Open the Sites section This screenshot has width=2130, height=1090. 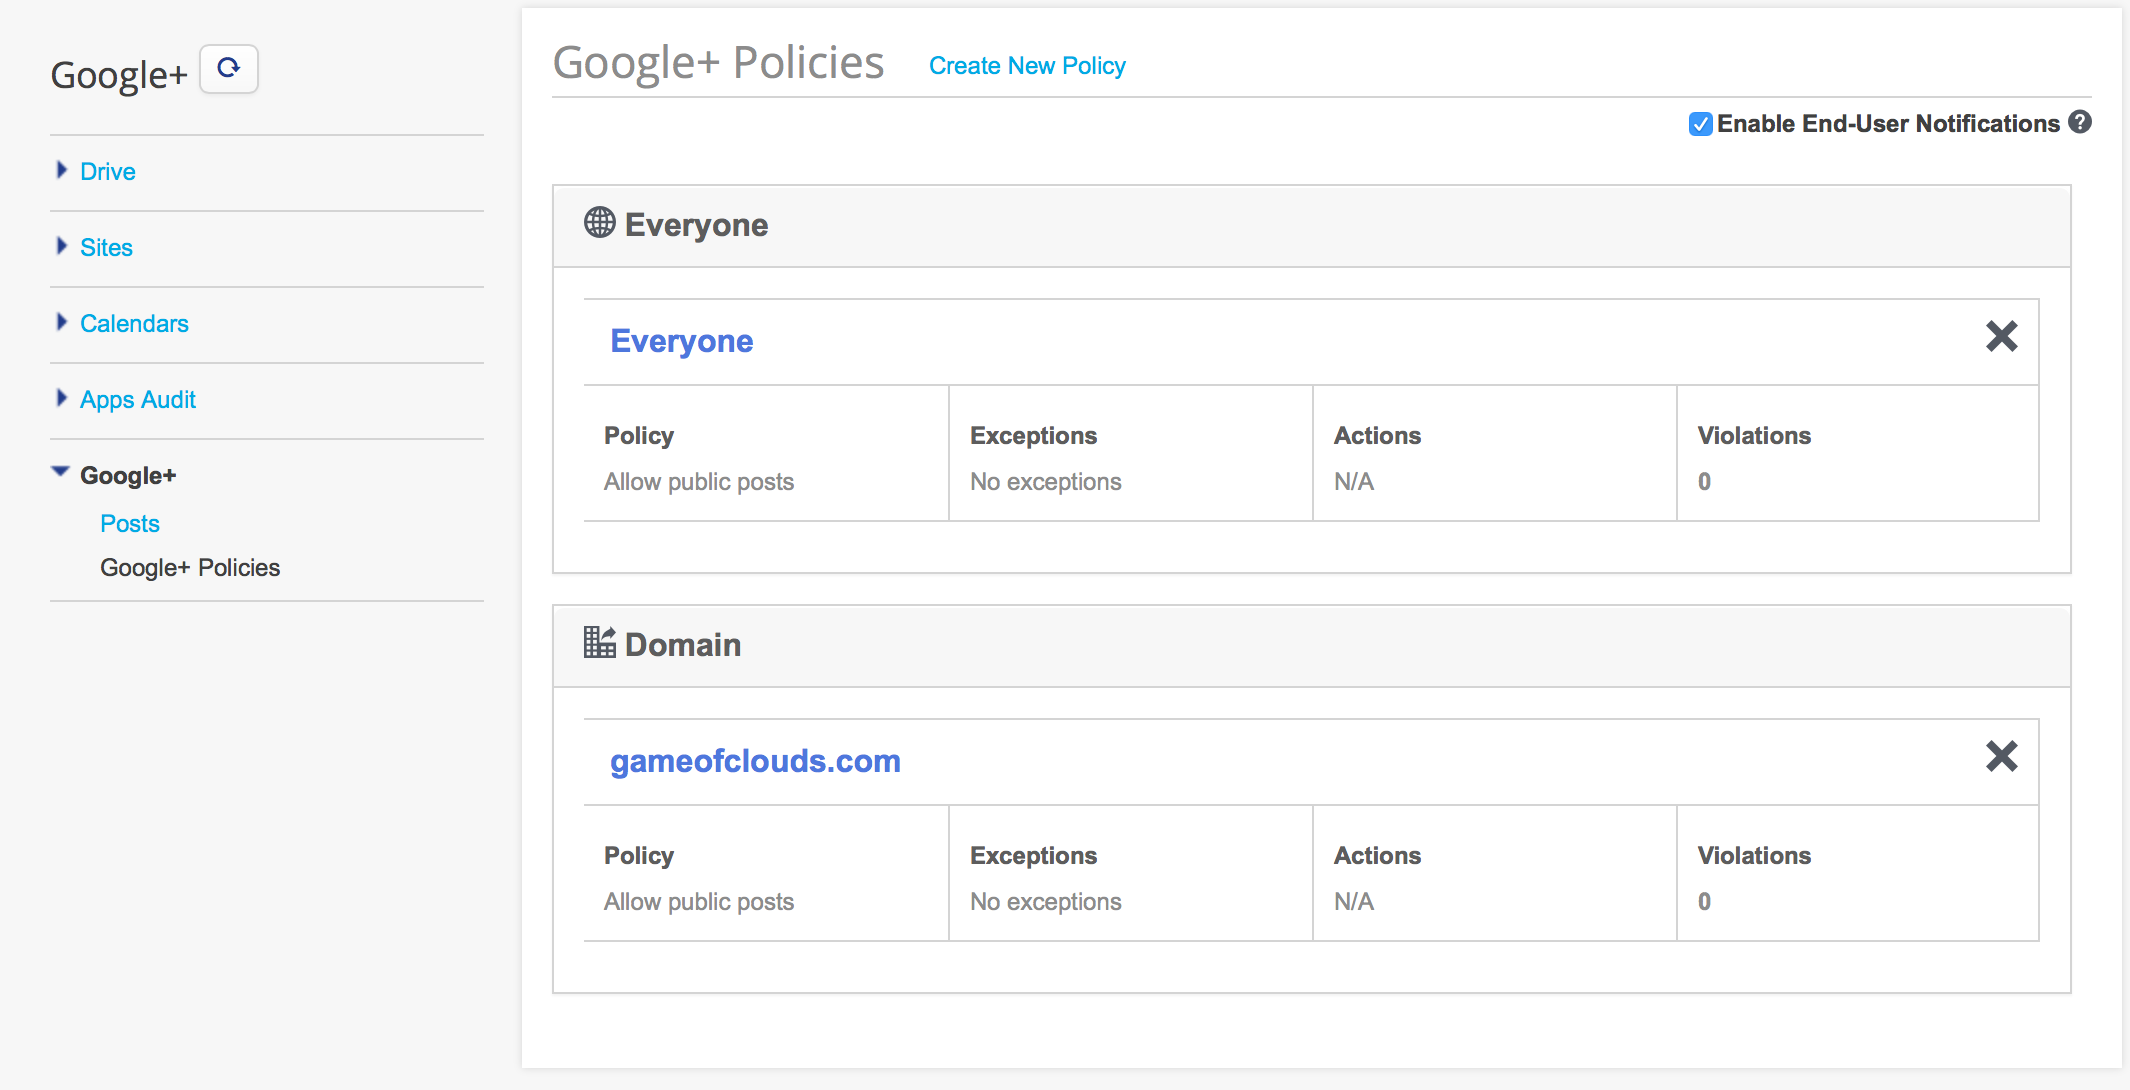[x=106, y=248]
